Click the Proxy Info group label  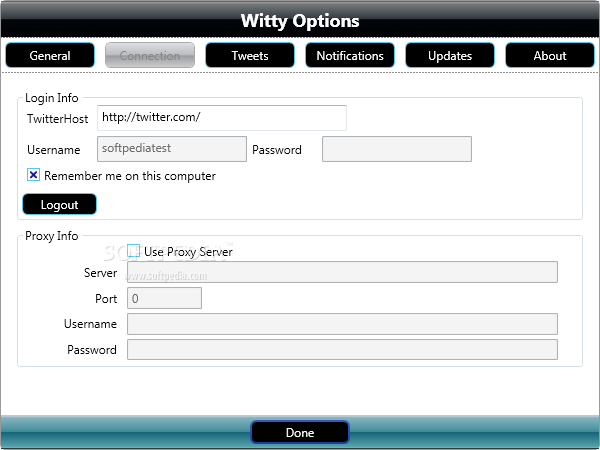[52, 236]
